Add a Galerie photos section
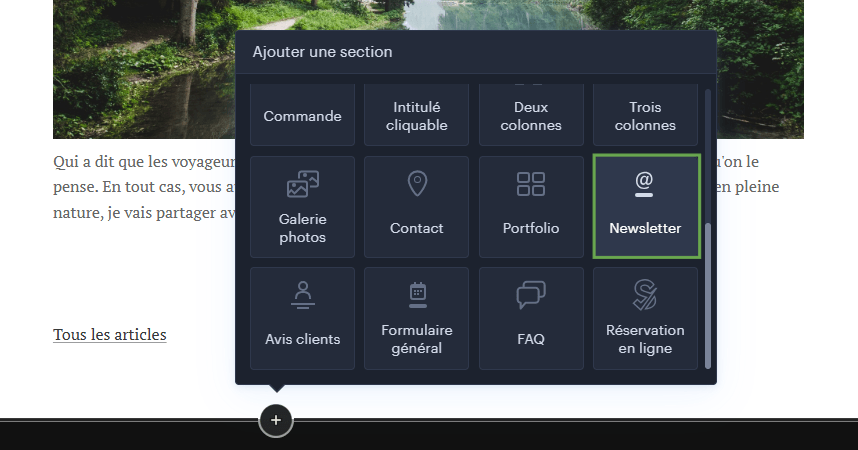This screenshot has width=858, height=450. pyautogui.click(x=303, y=207)
